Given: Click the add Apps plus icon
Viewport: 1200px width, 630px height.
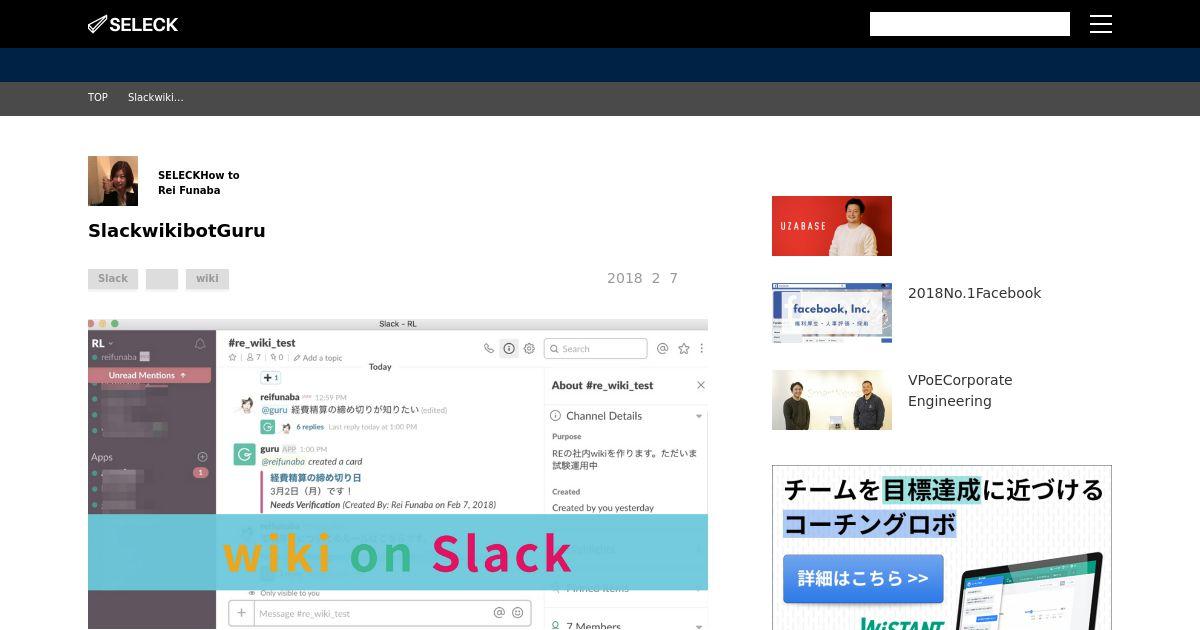Looking at the screenshot, I should (x=202, y=457).
